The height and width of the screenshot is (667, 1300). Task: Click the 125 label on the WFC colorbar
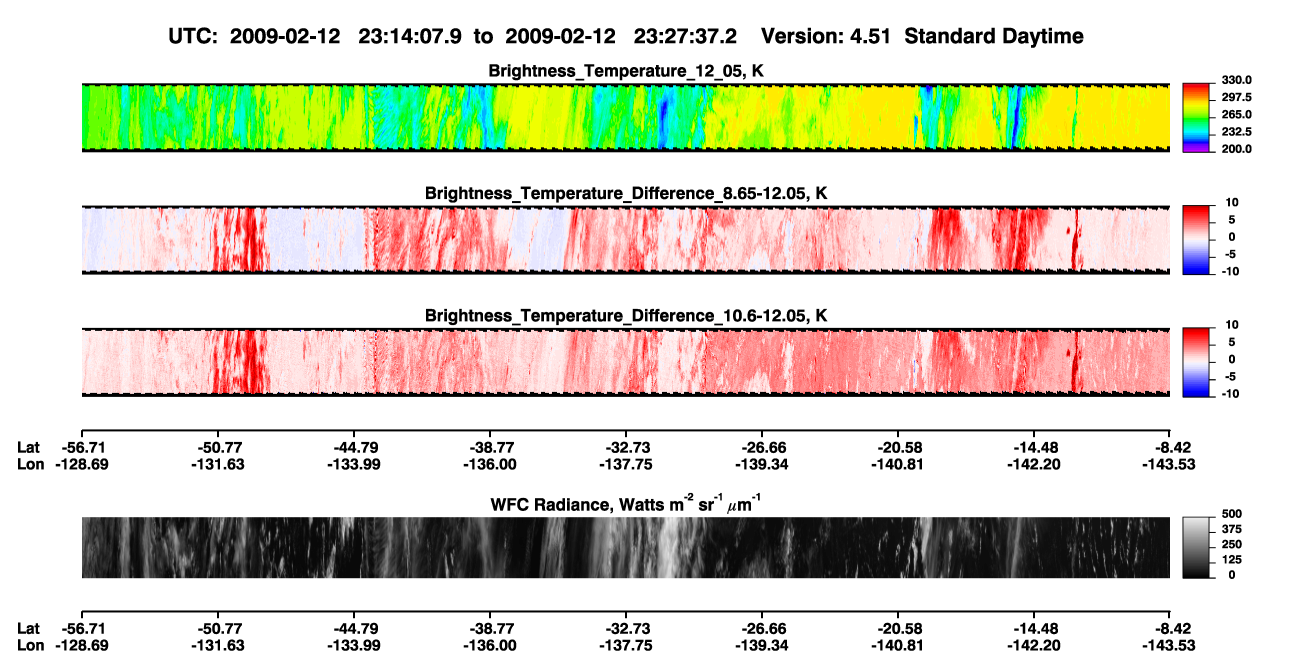pos(1232,560)
